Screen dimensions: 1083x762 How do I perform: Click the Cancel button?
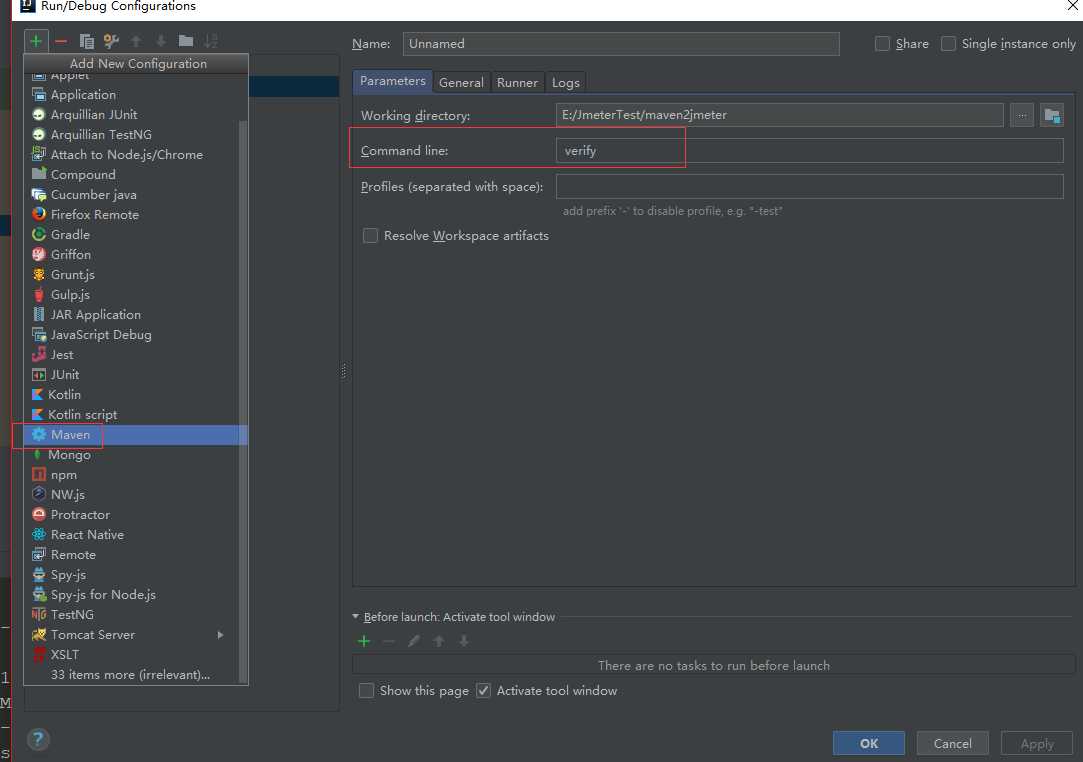coord(952,743)
